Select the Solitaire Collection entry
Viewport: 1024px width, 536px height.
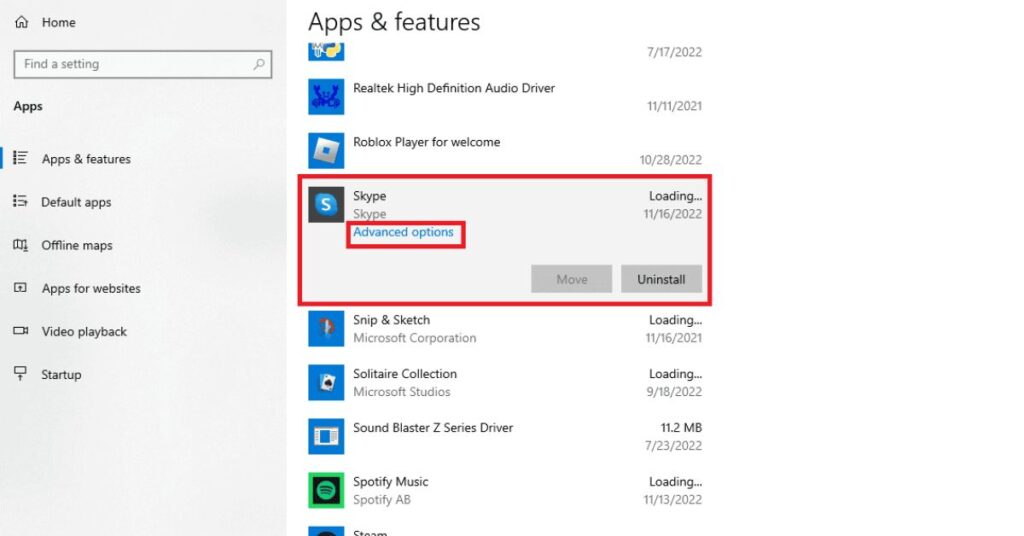click(x=505, y=382)
